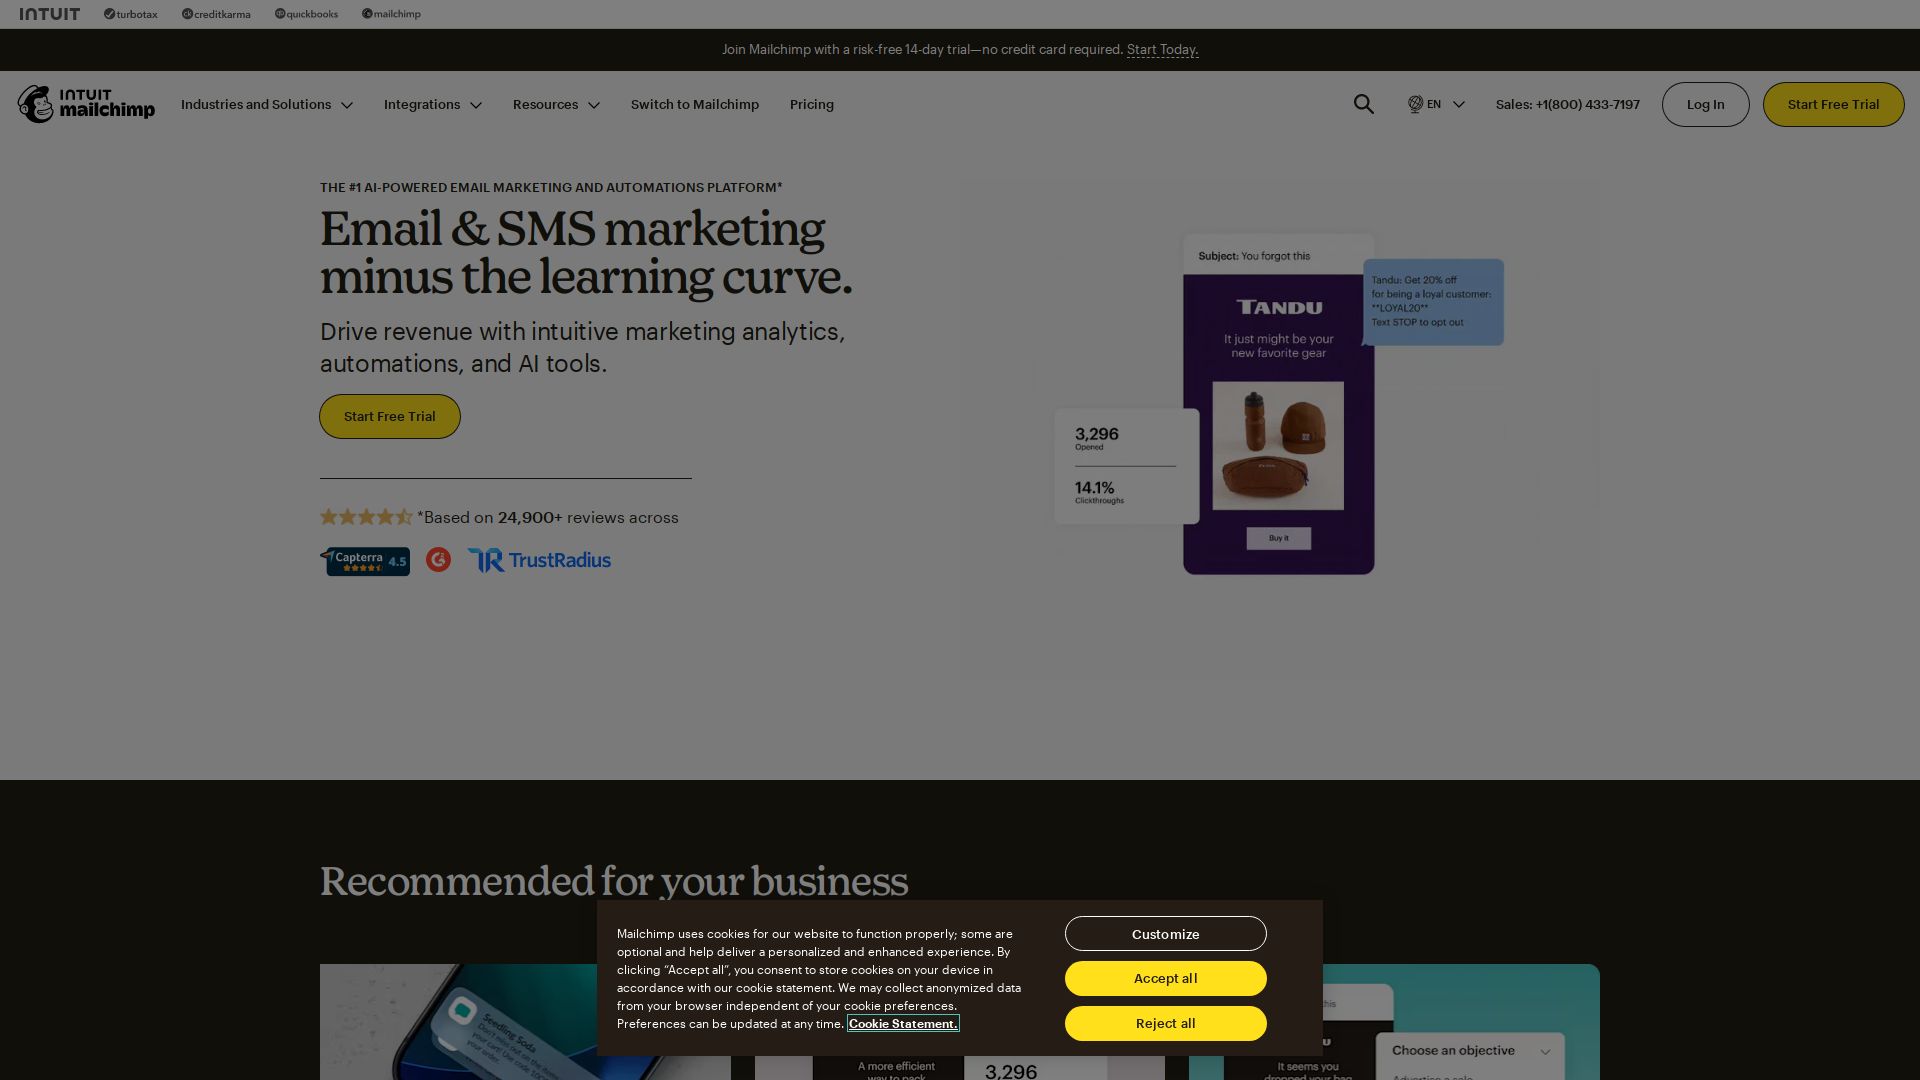Call sales at +1(800) 433-7197

1568,104
